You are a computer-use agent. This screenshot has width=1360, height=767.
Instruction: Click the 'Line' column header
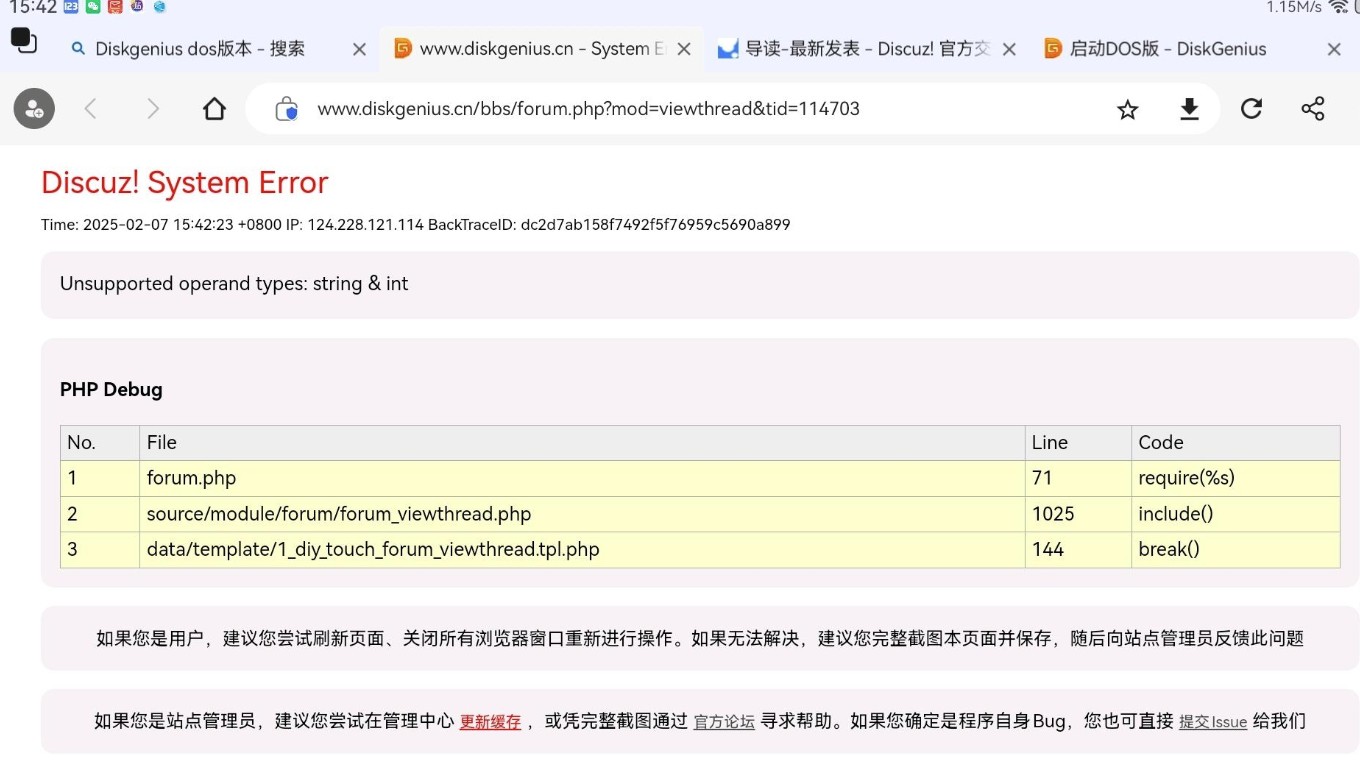tap(1078, 443)
